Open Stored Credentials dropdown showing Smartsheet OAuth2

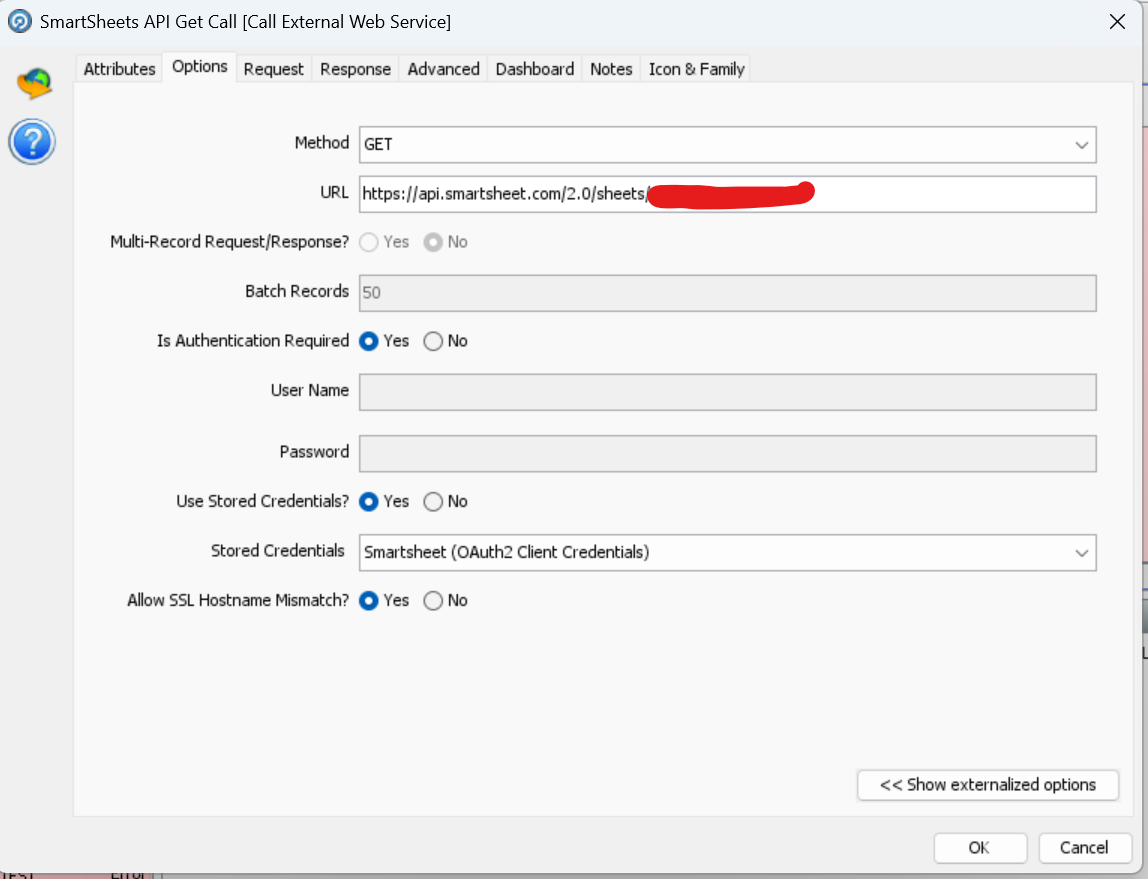(x=727, y=553)
